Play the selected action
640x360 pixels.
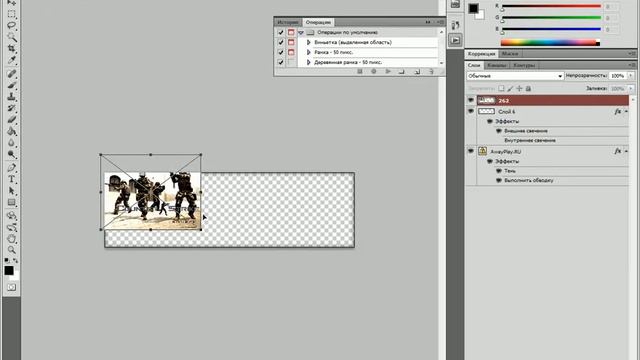pyautogui.click(x=388, y=71)
